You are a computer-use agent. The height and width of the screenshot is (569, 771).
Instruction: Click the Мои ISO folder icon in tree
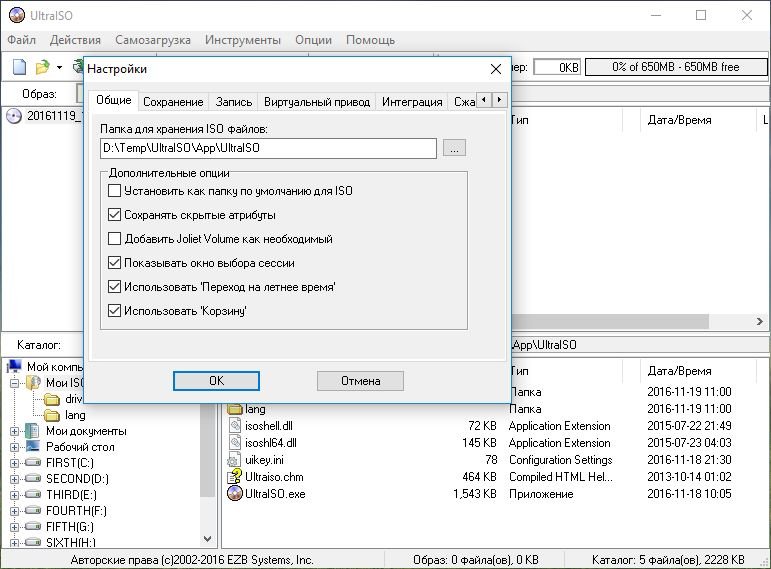(x=33, y=382)
